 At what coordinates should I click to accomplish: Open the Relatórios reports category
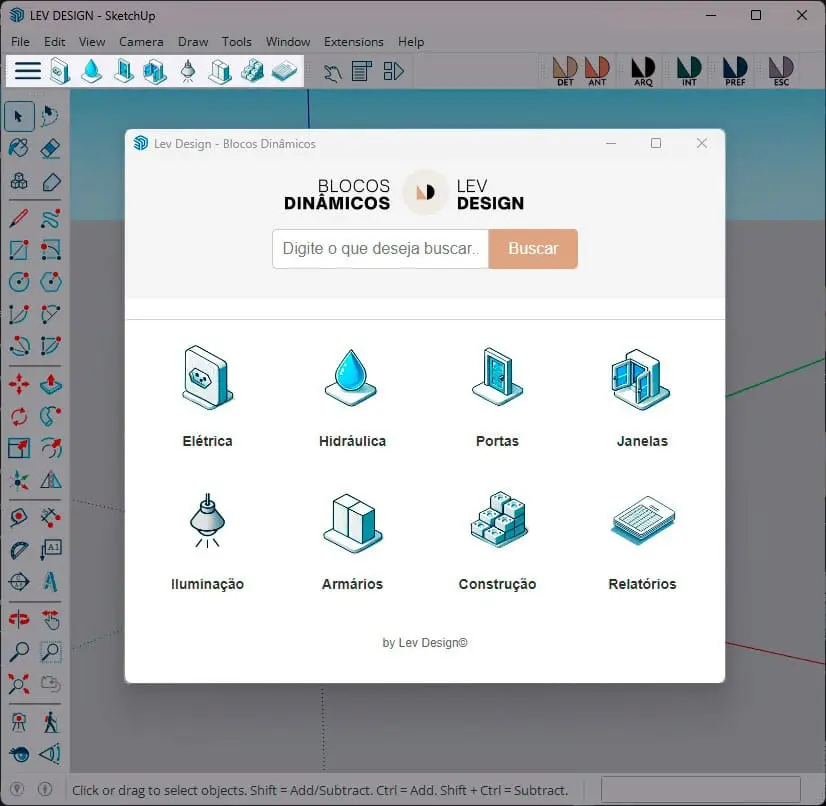642,540
